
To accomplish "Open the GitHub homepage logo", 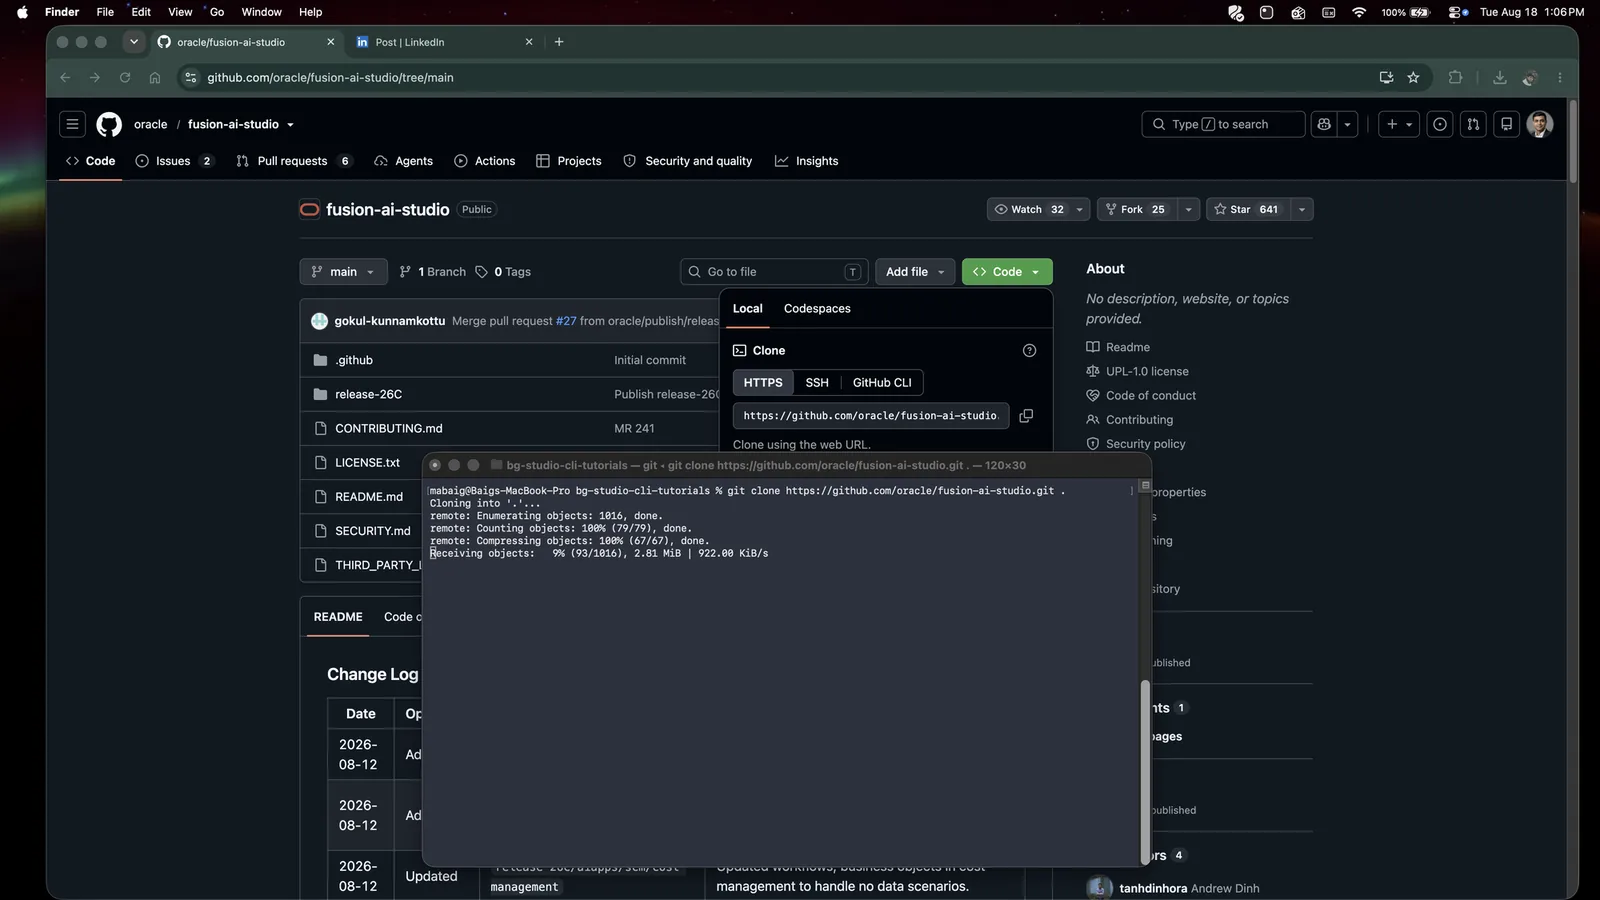I will tap(109, 124).
